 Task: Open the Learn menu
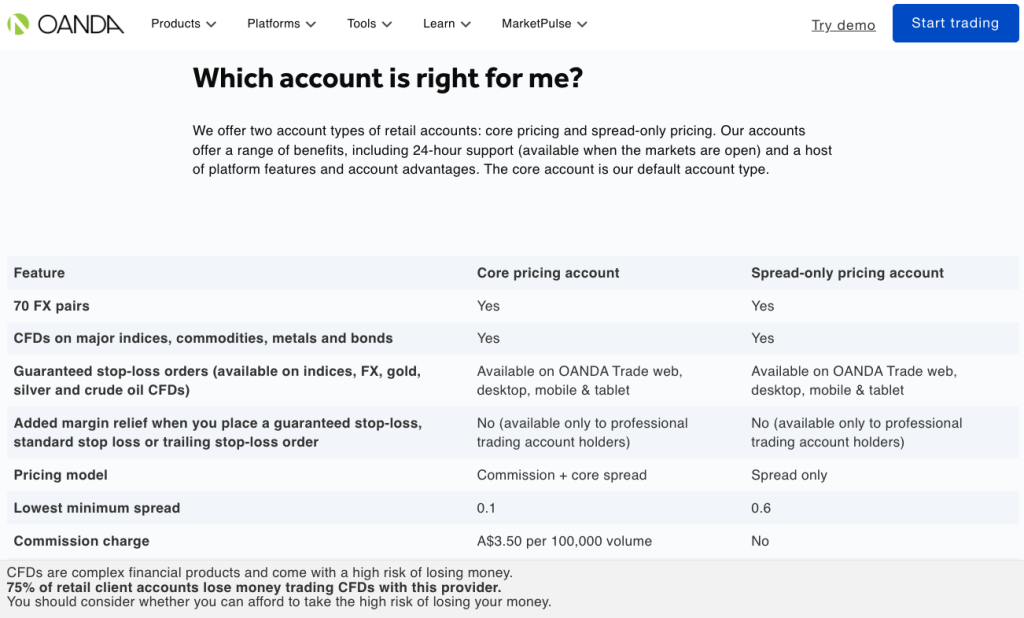(440, 23)
